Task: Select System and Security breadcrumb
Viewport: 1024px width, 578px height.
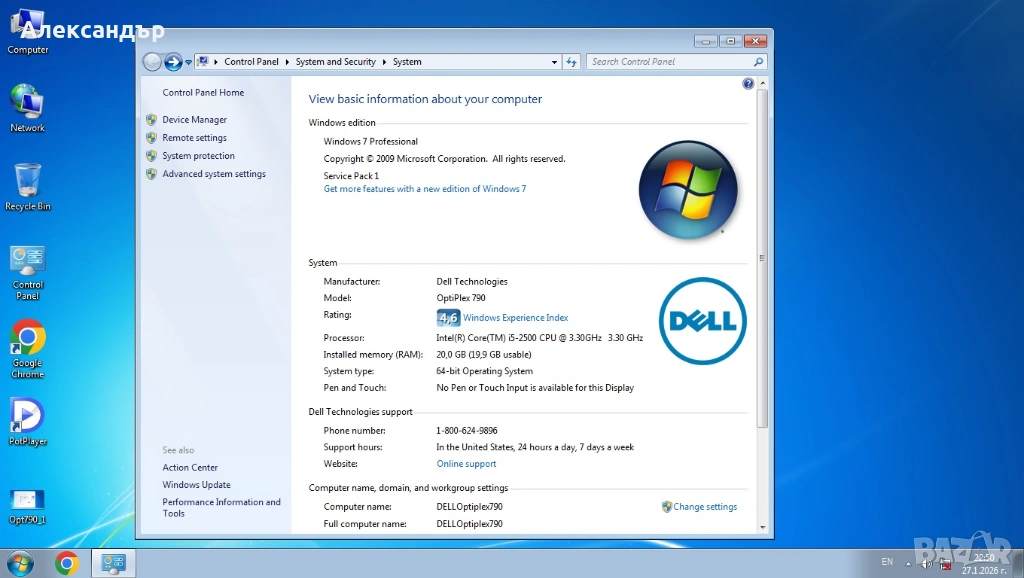Action: pyautogui.click(x=335, y=62)
